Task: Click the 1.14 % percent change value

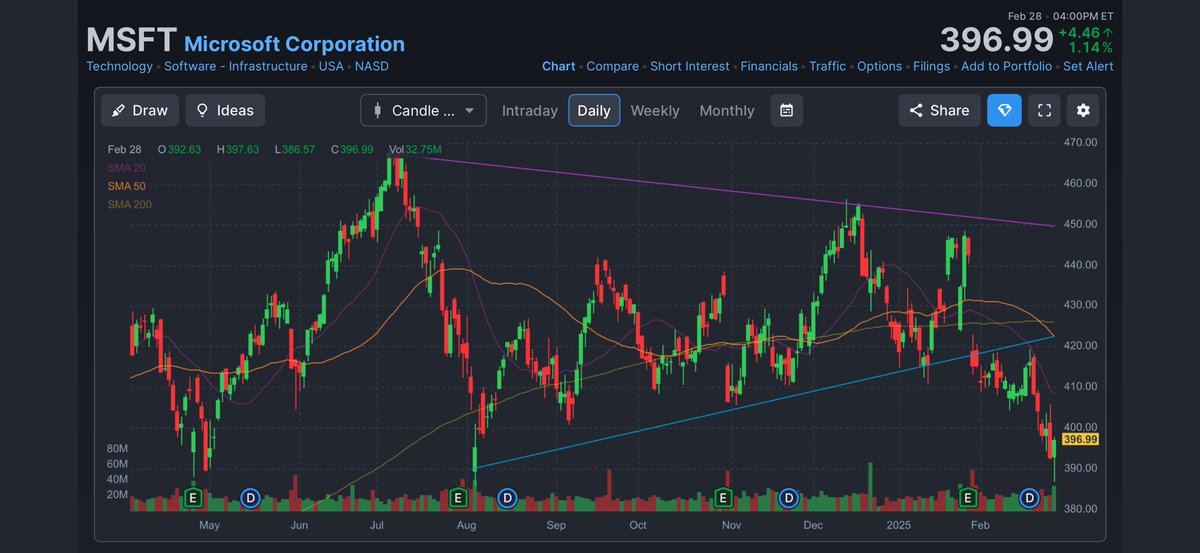Action: click(x=1091, y=47)
